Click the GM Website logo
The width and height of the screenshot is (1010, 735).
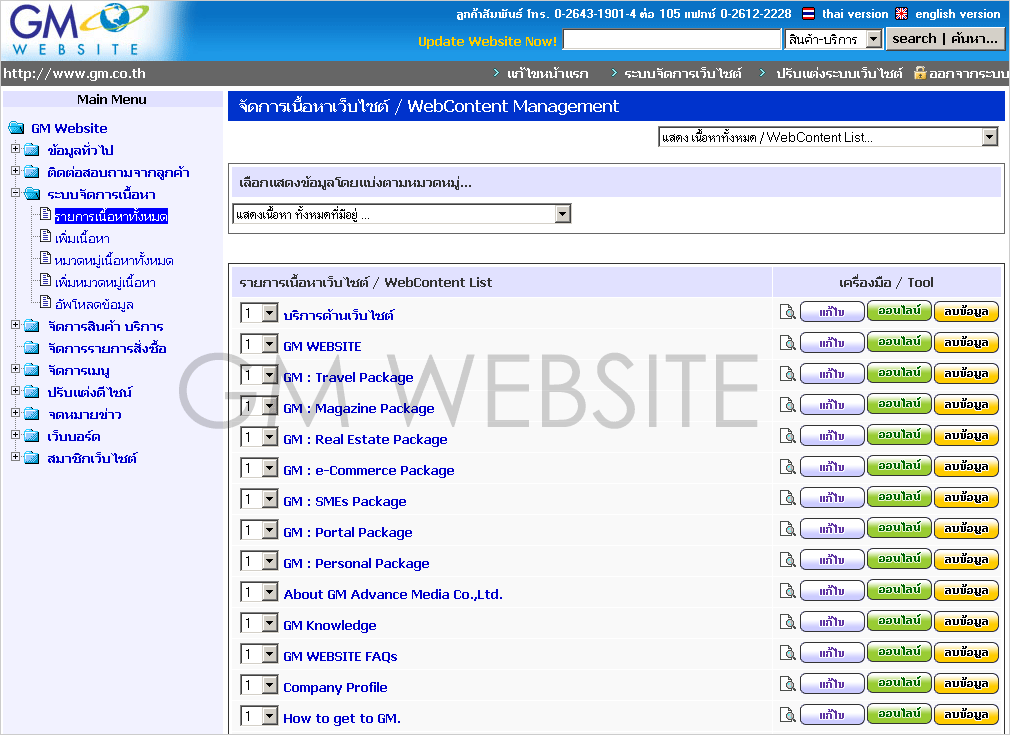(77, 30)
